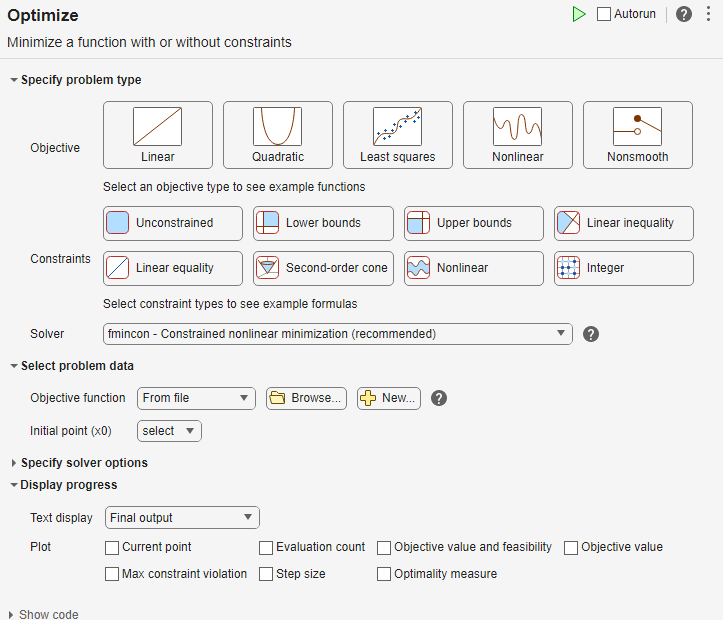Screen dimensions: 723x620
Task: Click the help icon beside Solver dropdown
Action: click(591, 334)
